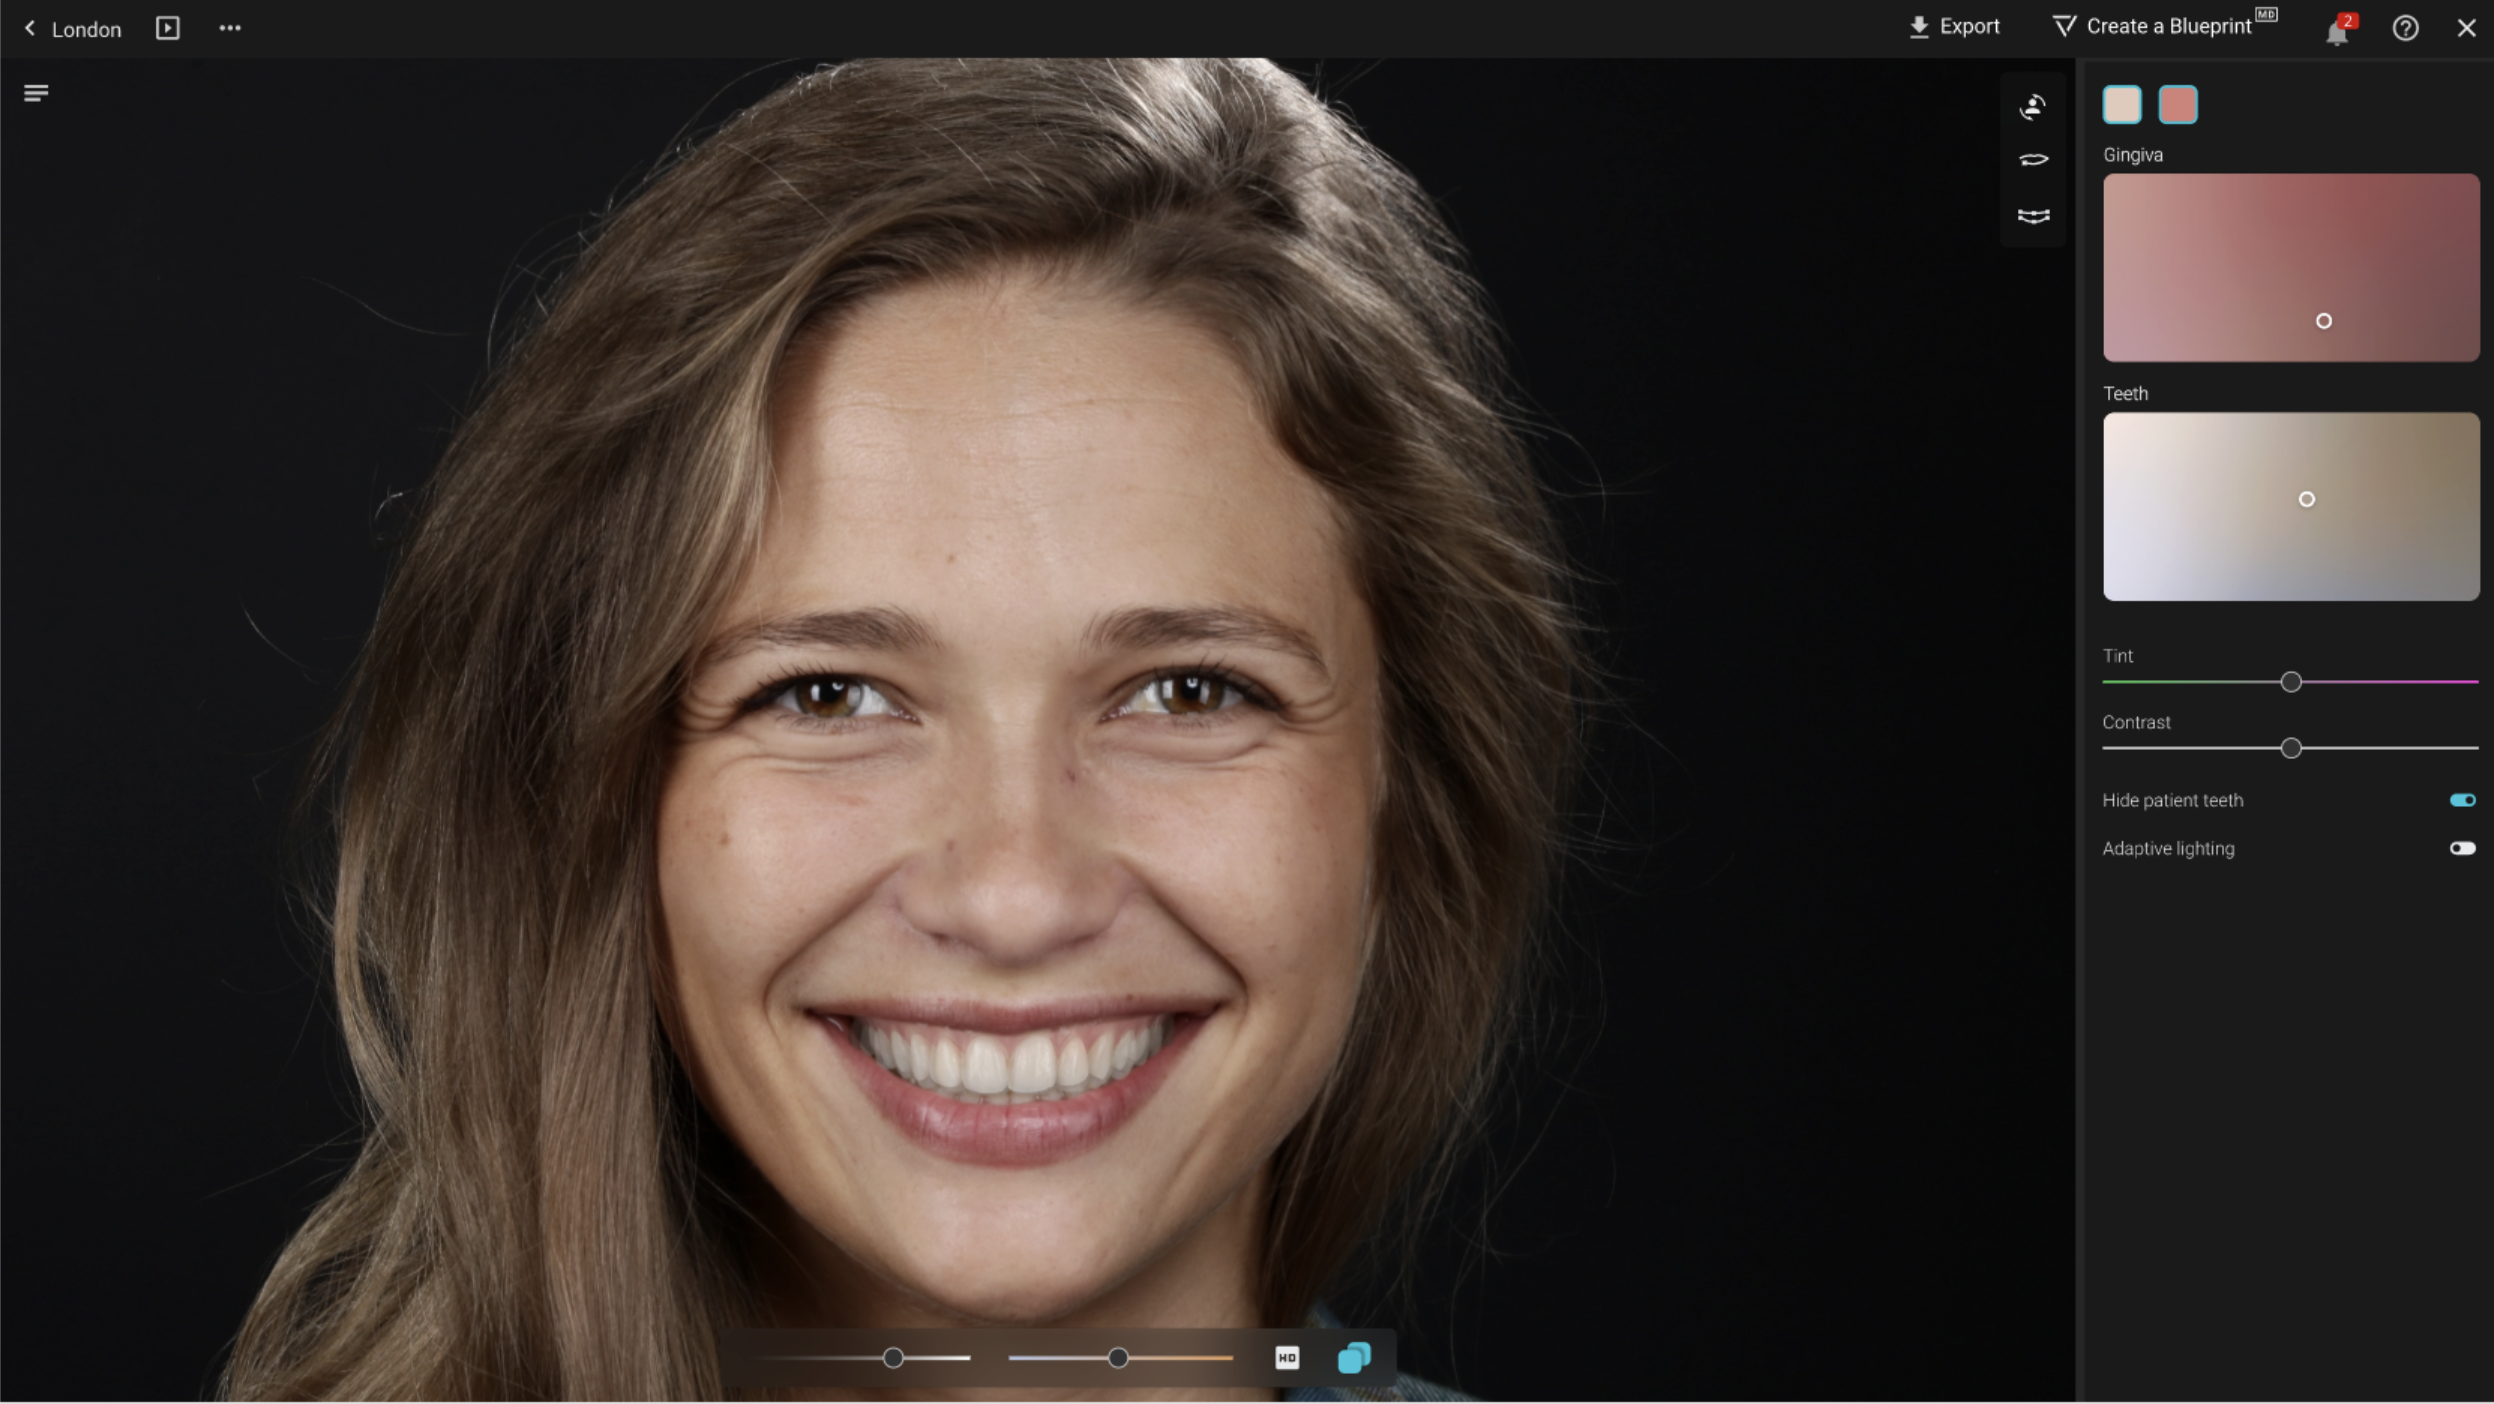Viewport: 2494px width, 1404px height.
Task: Click the Contrast slider handle
Action: [2290, 748]
